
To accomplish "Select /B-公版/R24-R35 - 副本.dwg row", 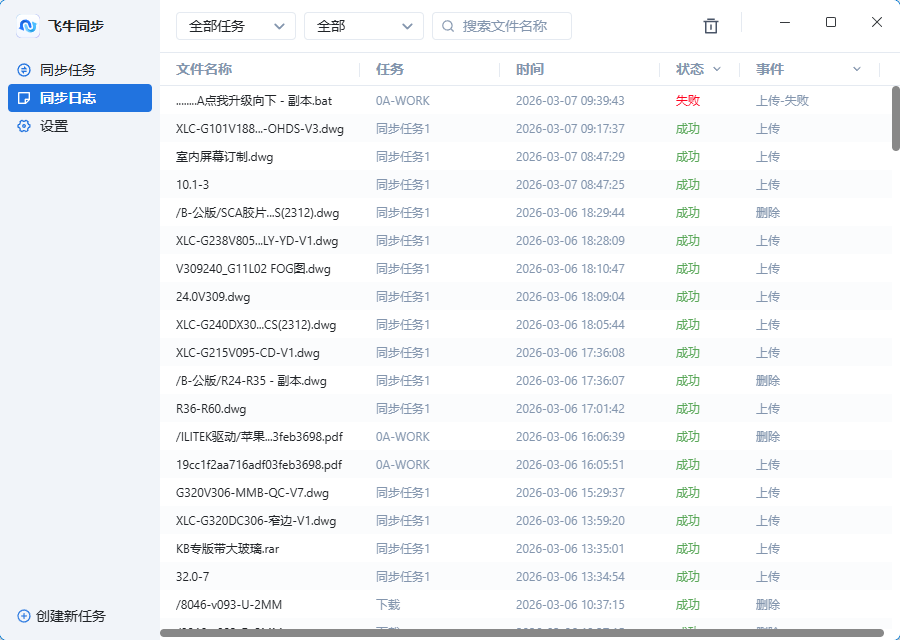I will pyautogui.click(x=525, y=381).
